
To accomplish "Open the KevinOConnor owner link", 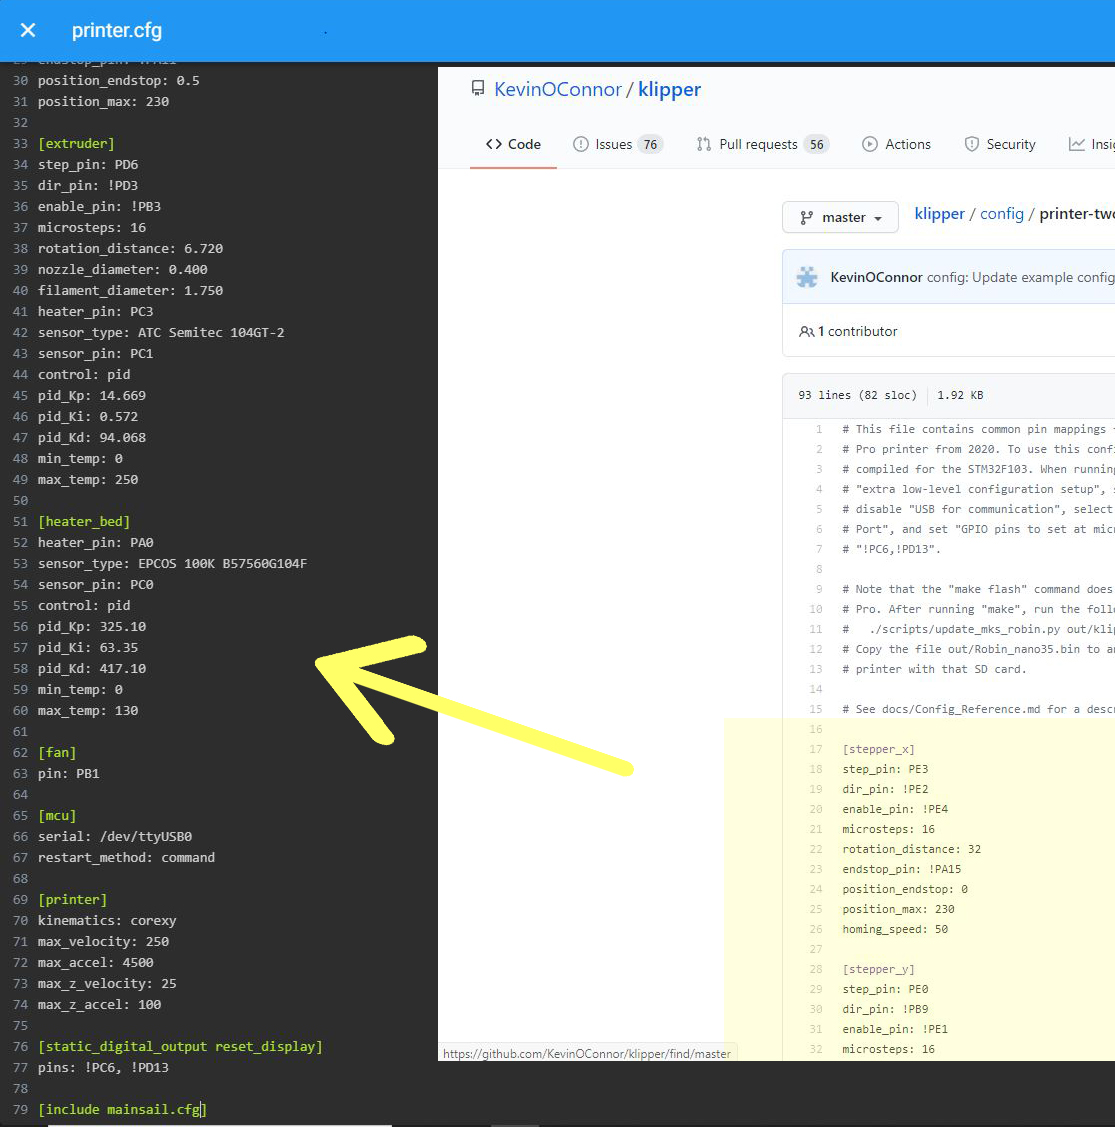I will pos(558,89).
